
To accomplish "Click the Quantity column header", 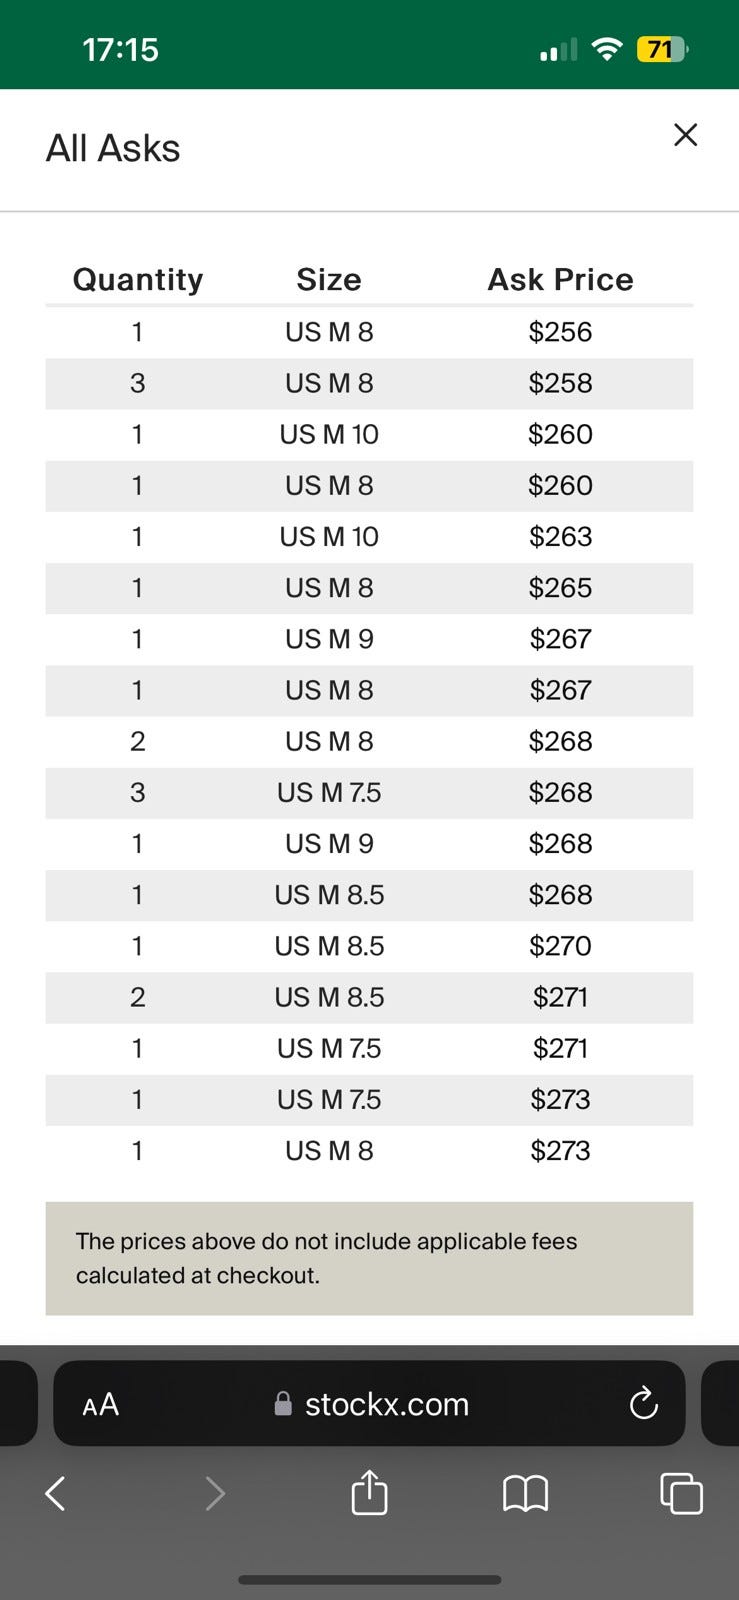I will 138,279.
